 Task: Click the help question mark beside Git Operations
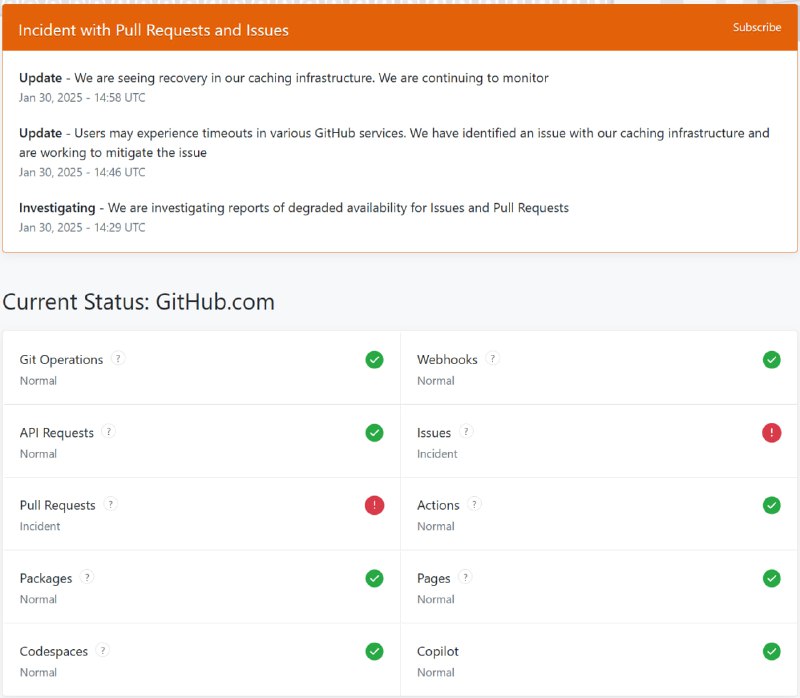(118, 359)
